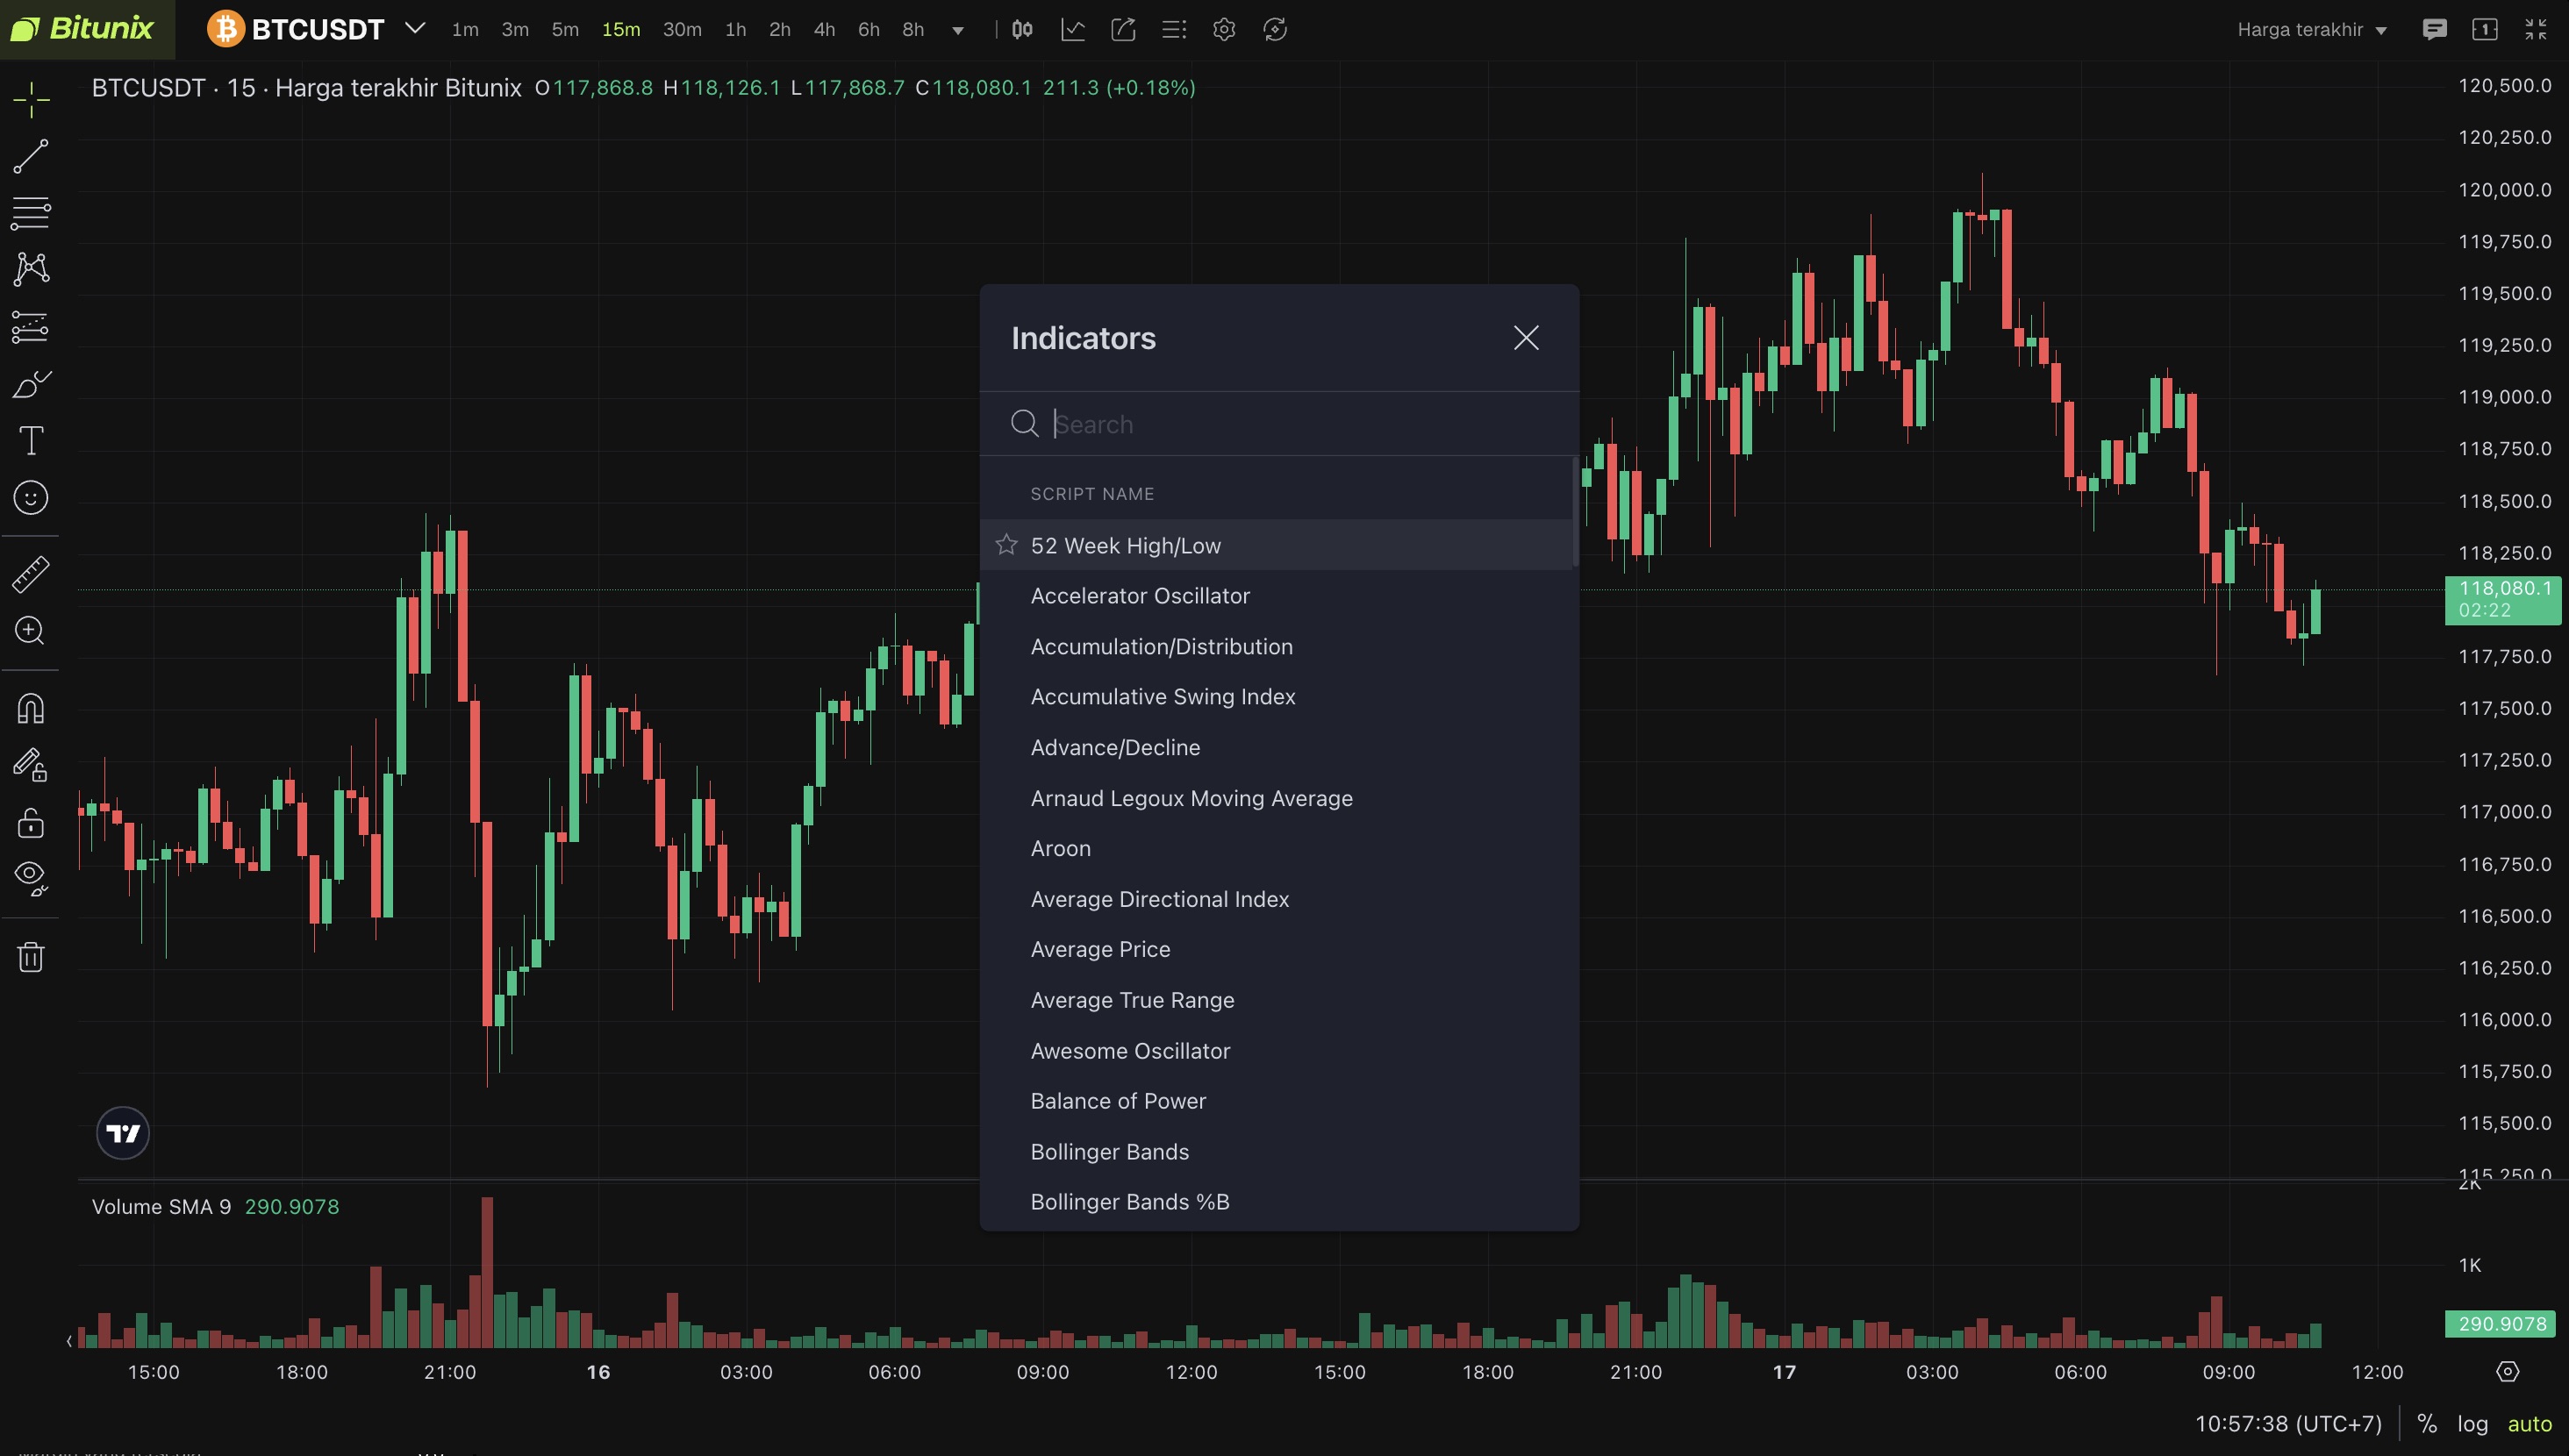Open the time axis settings gear

coord(2507,1371)
